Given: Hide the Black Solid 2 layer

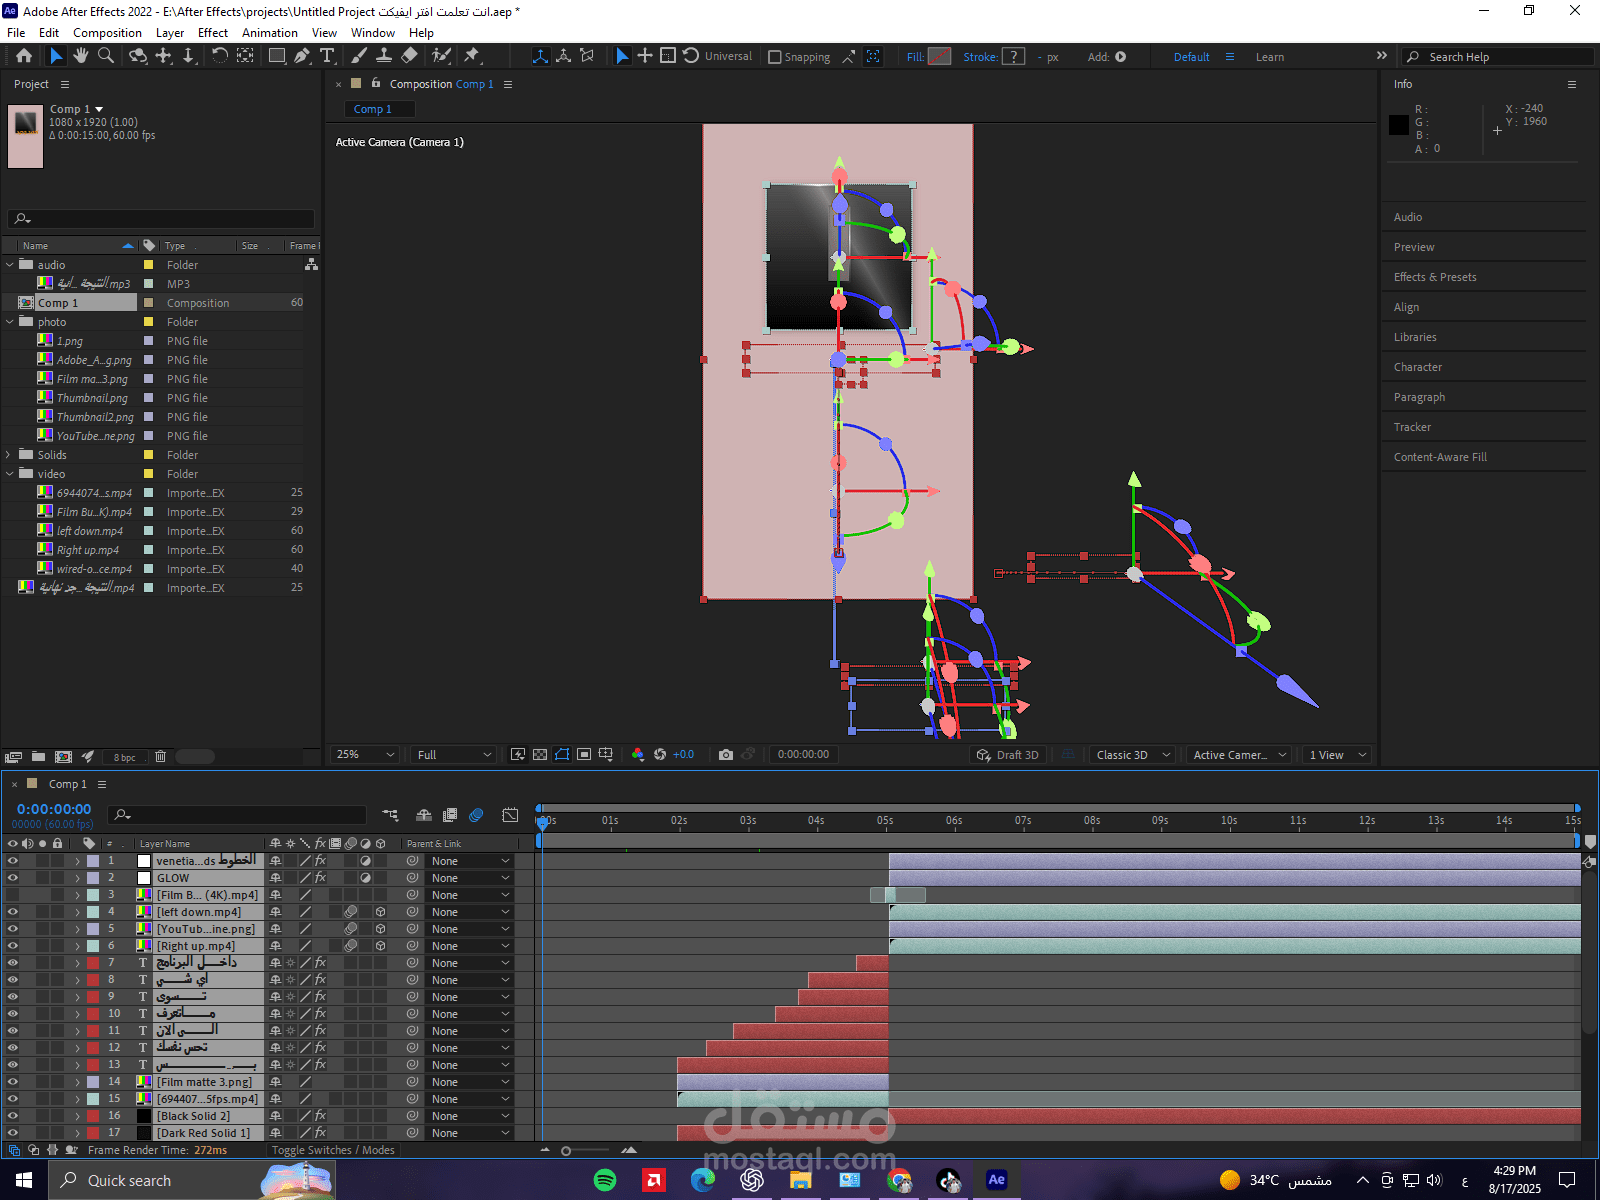Looking at the screenshot, I should tap(13, 1116).
